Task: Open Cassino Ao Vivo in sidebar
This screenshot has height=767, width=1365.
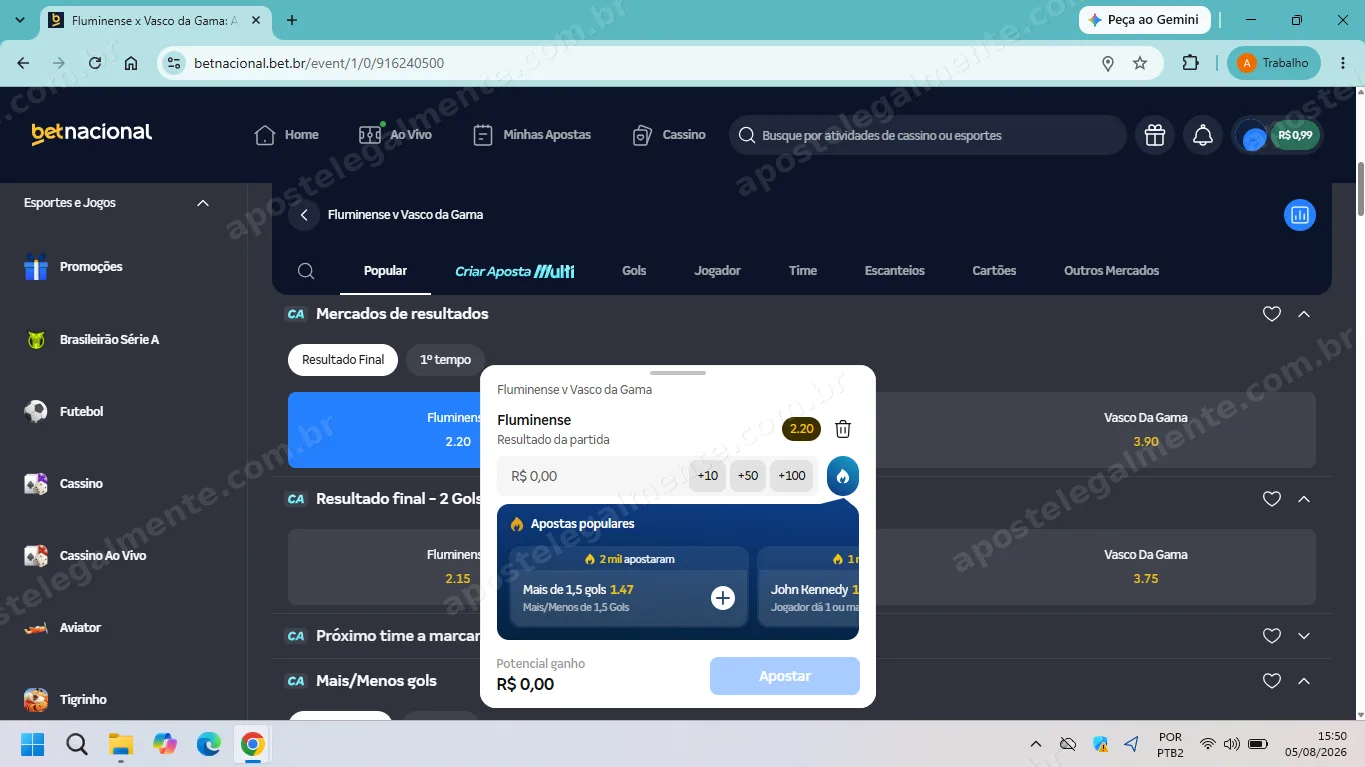Action: (x=85, y=556)
